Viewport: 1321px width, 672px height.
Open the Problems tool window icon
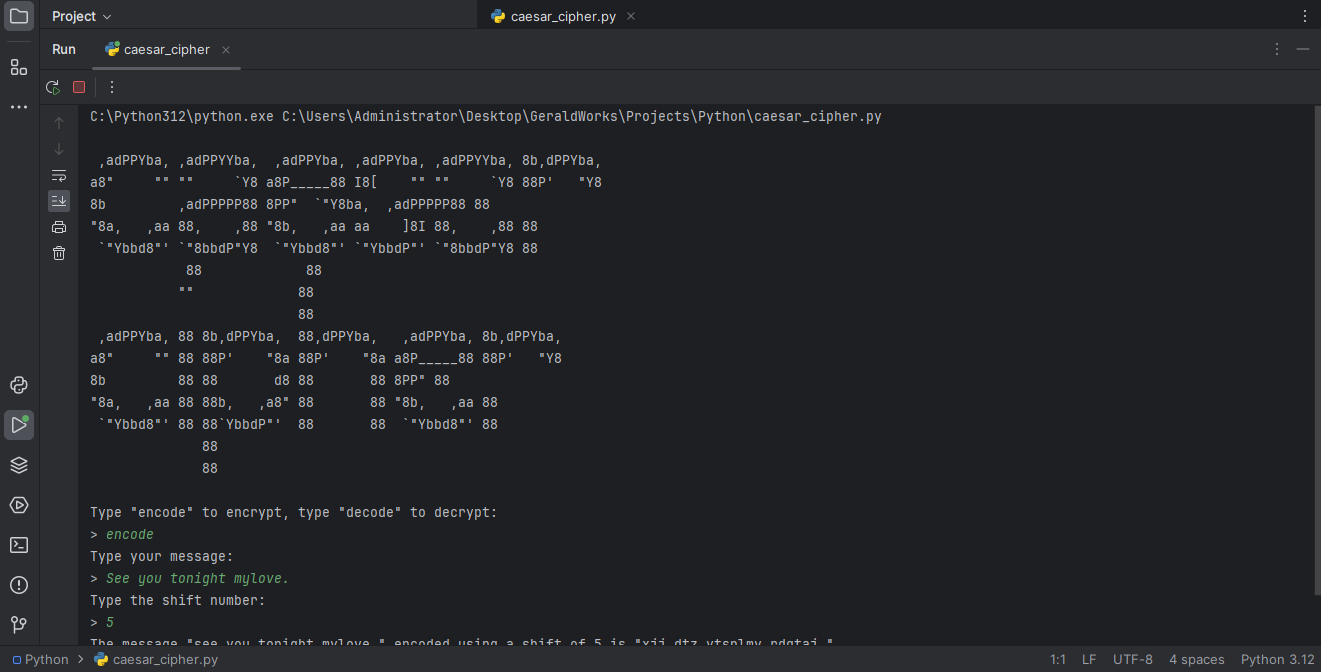click(19, 585)
